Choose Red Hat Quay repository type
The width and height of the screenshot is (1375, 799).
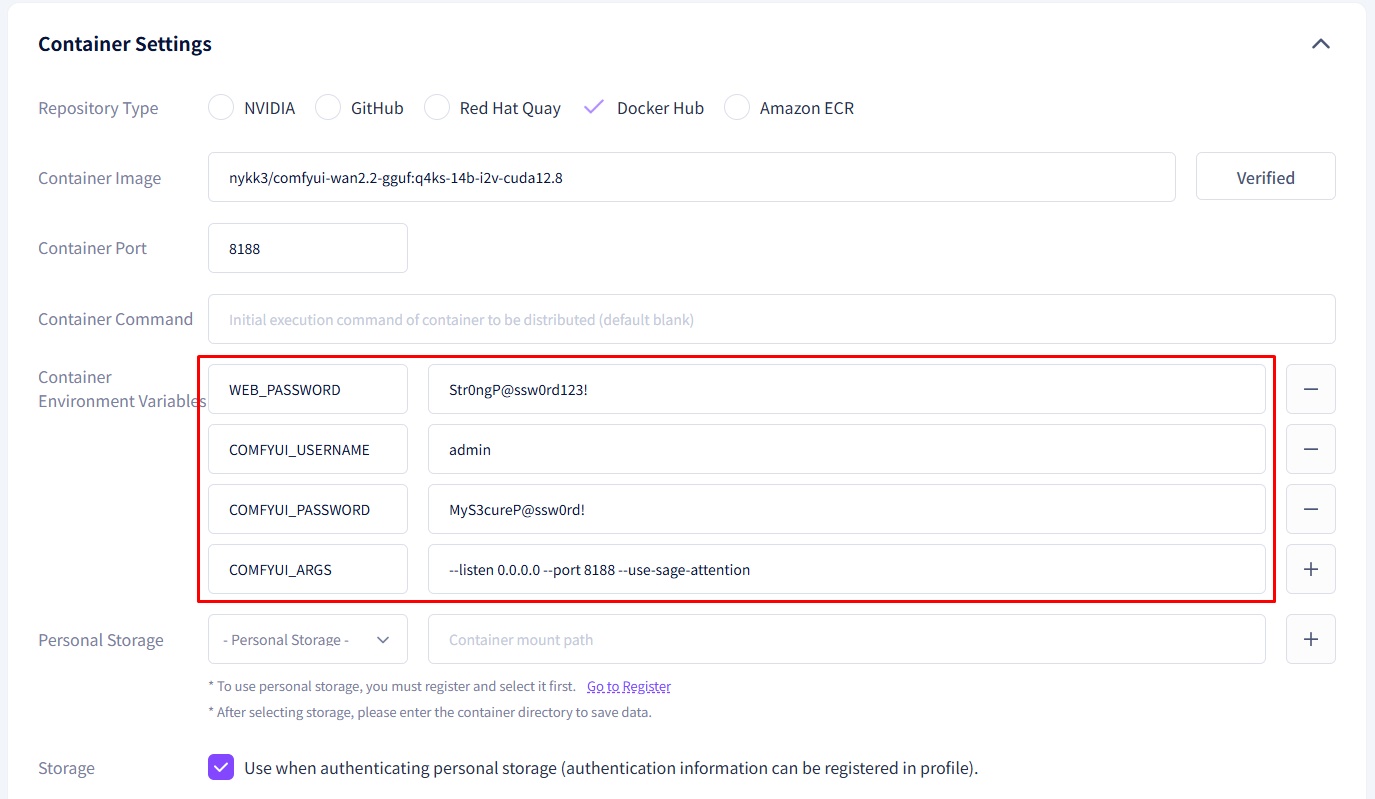[x=437, y=108]
